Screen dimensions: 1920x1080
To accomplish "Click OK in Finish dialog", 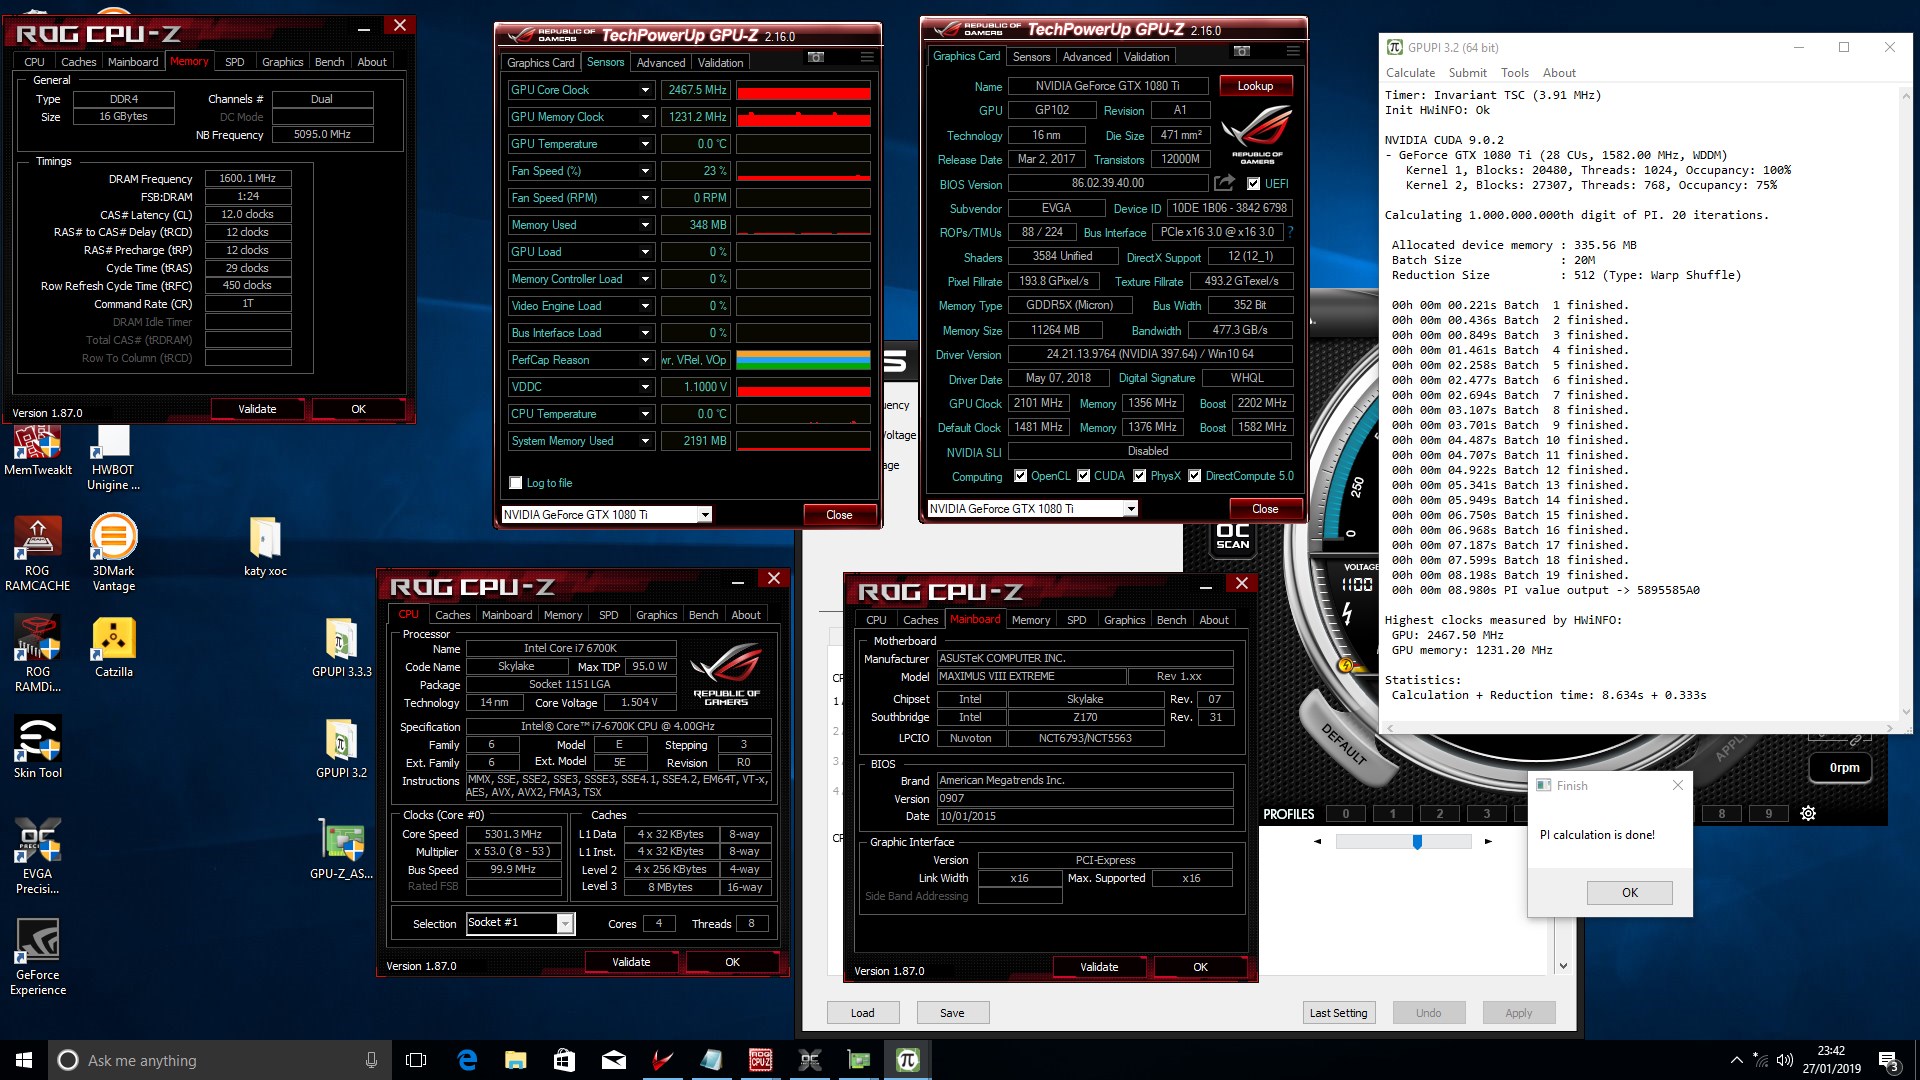I will click(x=1629, y=892).
